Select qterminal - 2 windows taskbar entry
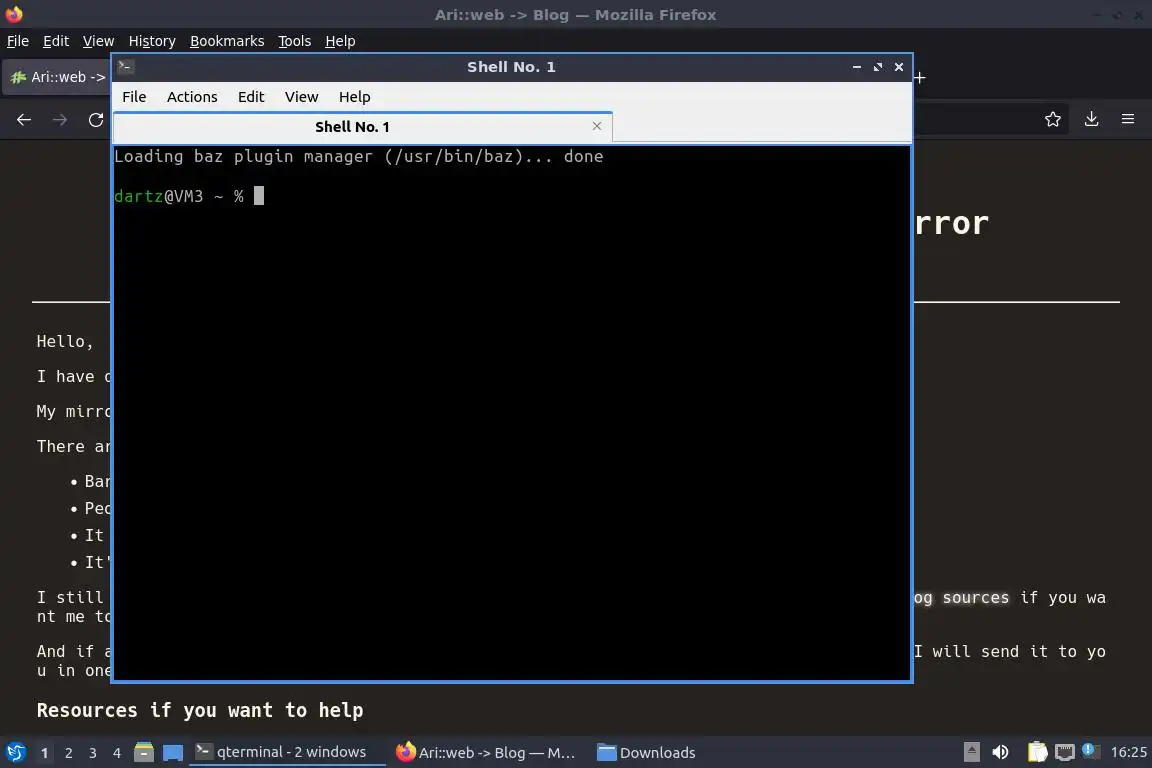Image resolution: width=1152 pixels, height=768 pixels. 287,752
